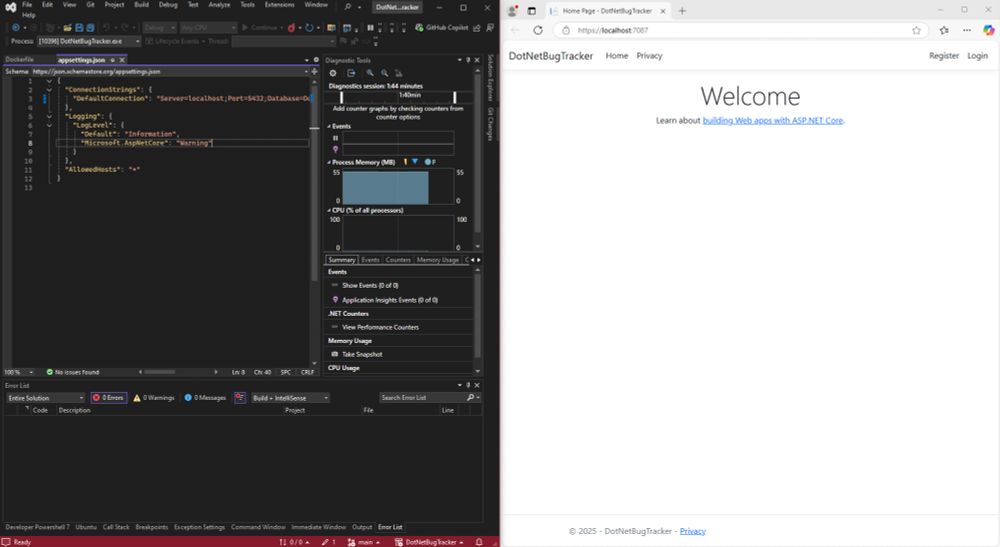
Task: Switch to the Memory Usage tab
Action: (438, 260)
